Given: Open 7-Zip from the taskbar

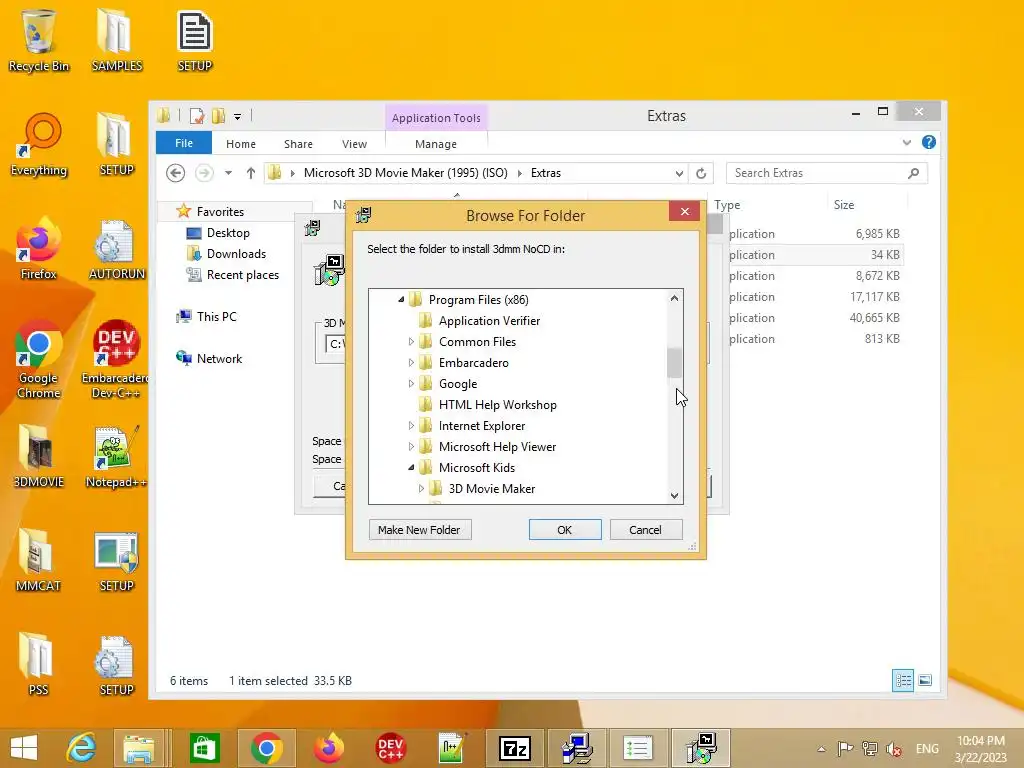Looking at the screenshot, I should click(515, 748).
